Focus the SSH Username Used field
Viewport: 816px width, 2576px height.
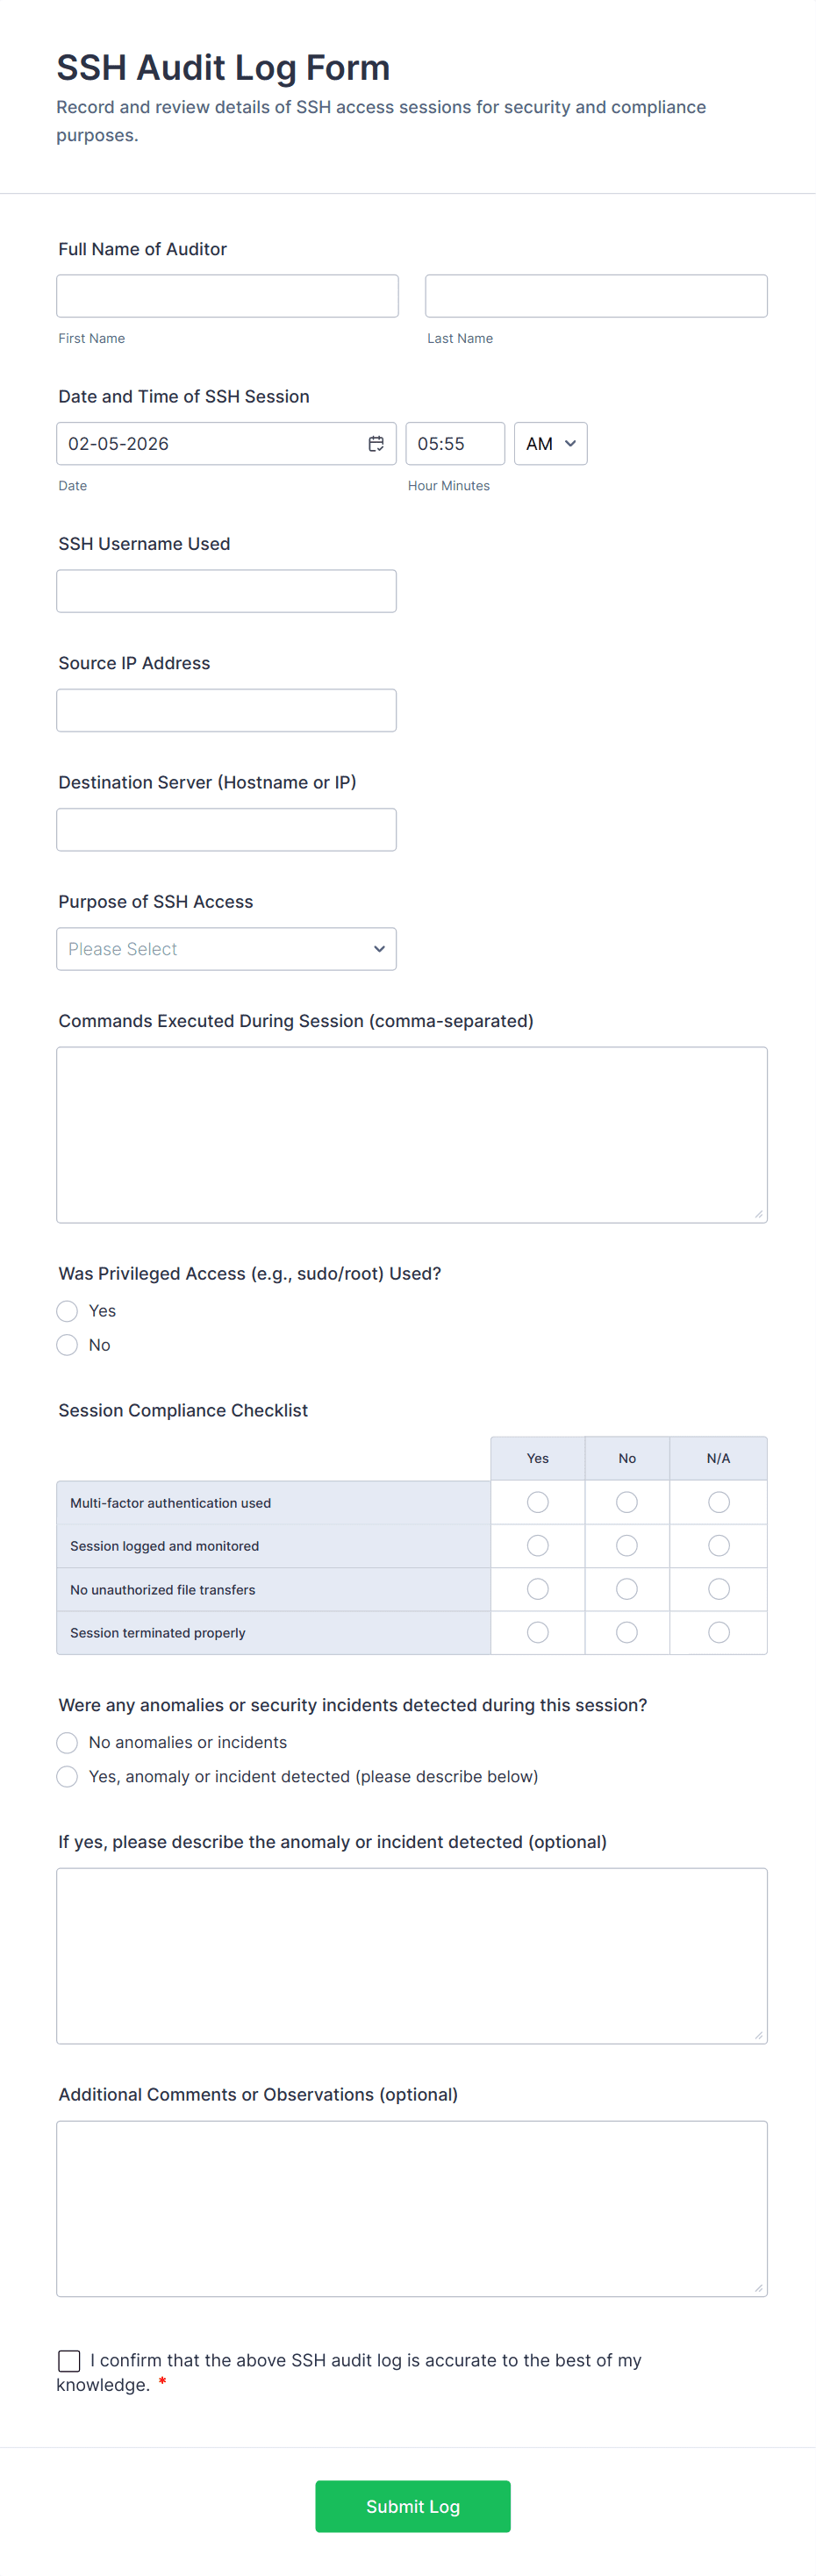click(226, 591)
